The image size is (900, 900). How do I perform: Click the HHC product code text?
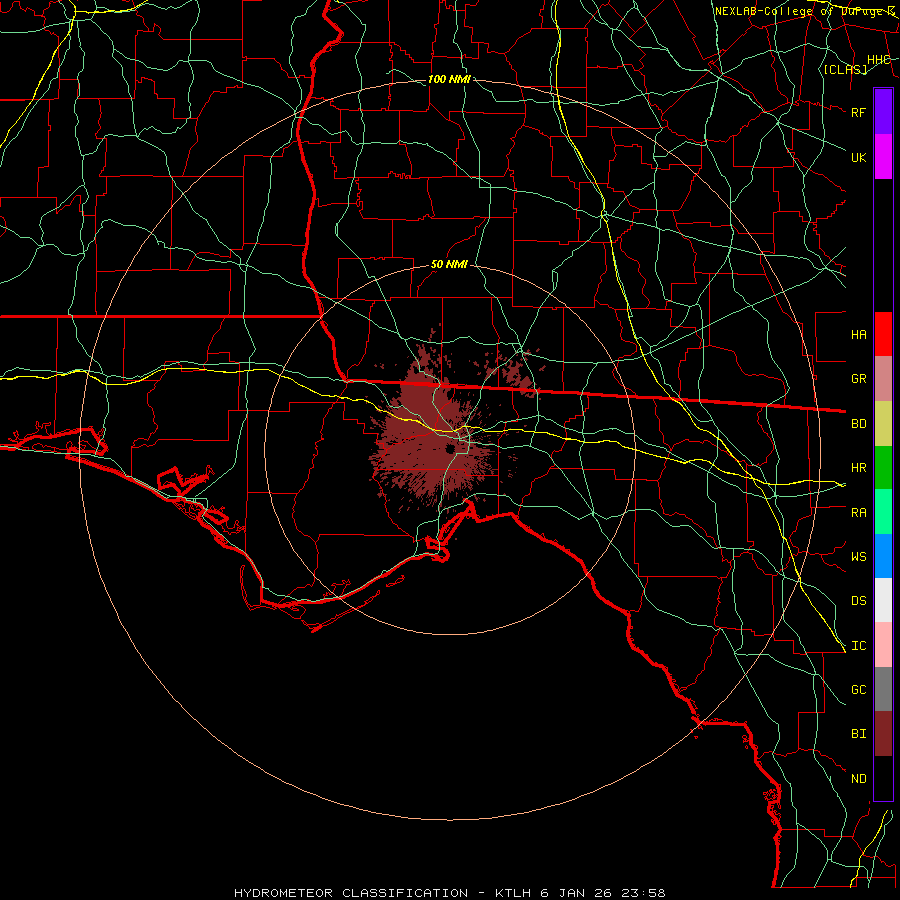tap(879, 60)
